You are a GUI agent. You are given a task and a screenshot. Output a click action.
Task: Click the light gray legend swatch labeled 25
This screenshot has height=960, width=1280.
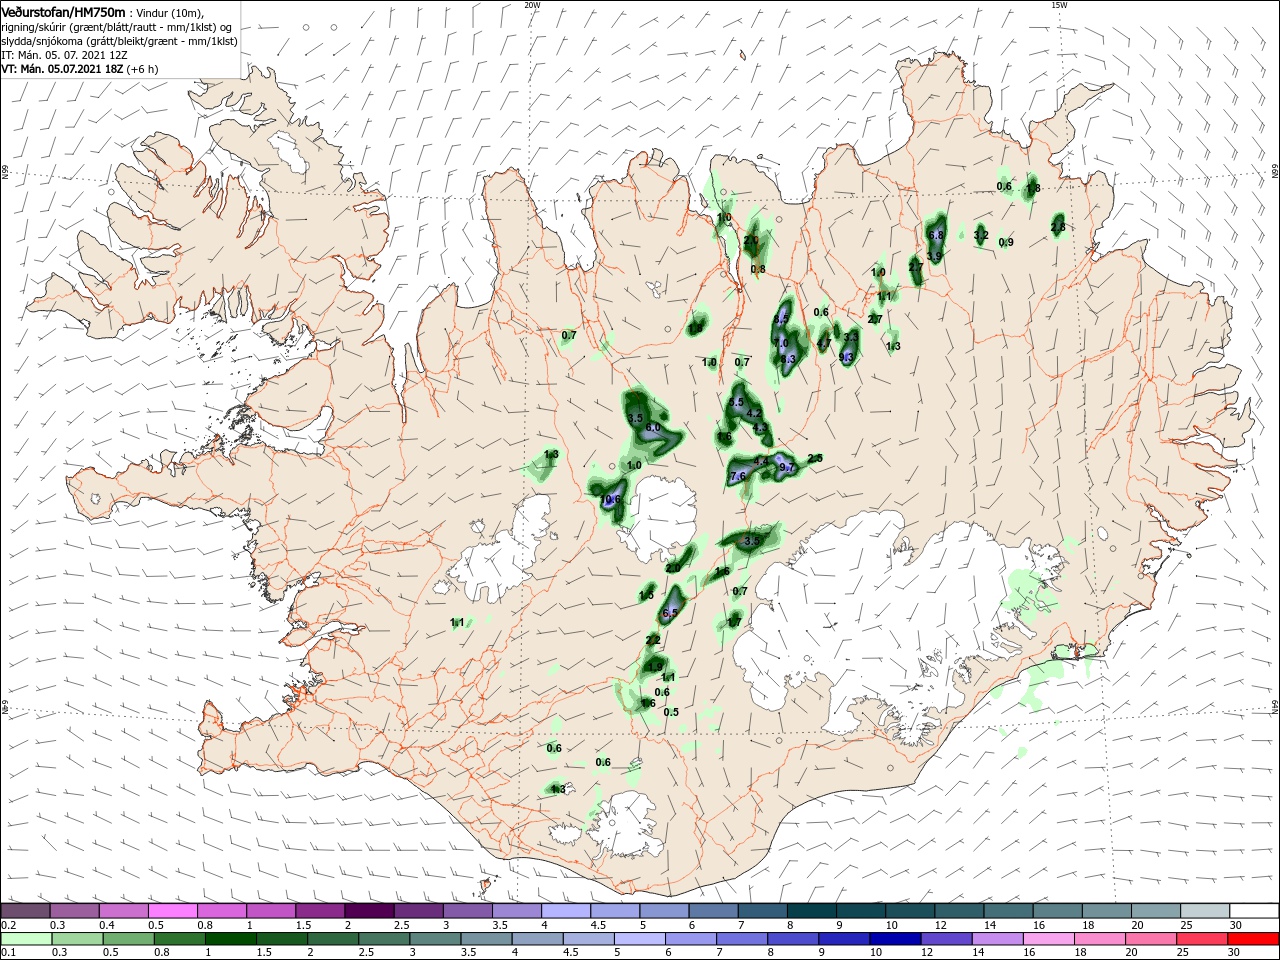pyautogui.click(x=1205, y=911)
